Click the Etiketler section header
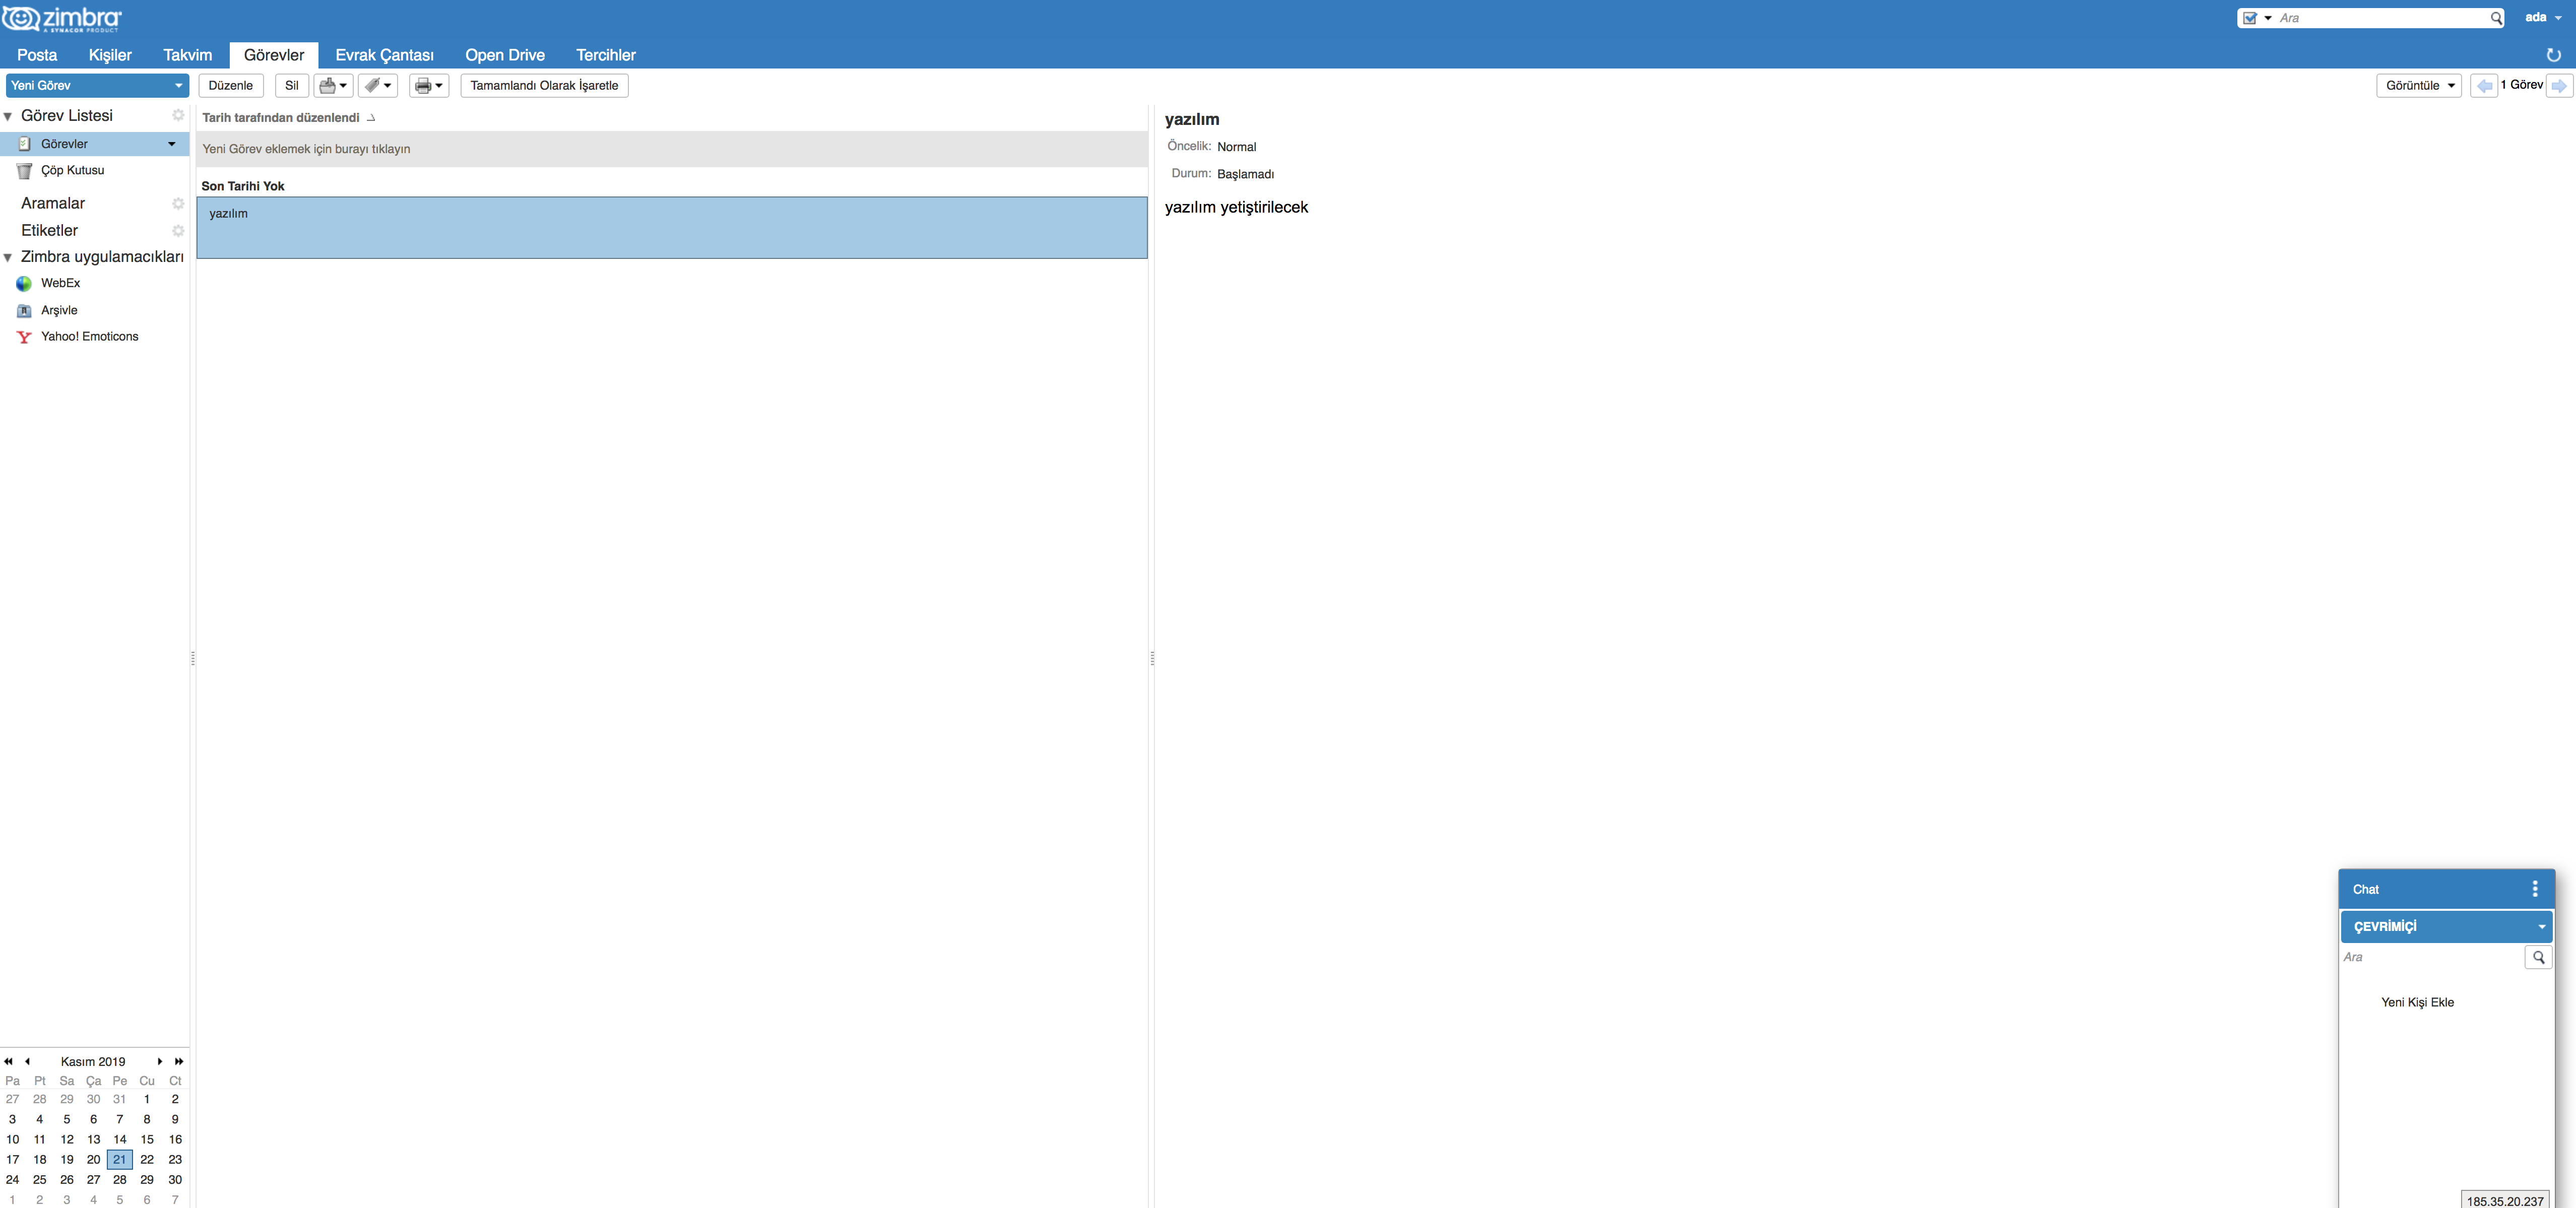 [x=49, y=230]
